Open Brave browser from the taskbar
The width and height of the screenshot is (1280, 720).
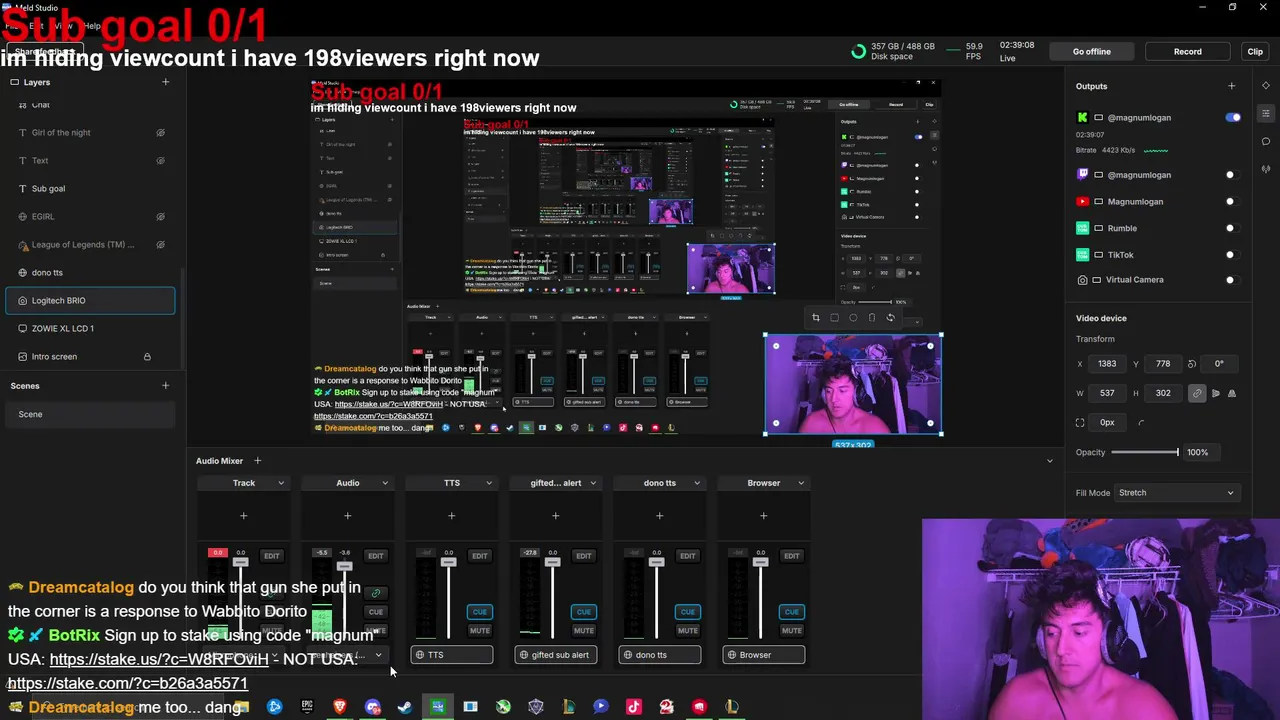pyautogui.click(x=340, y=707)
